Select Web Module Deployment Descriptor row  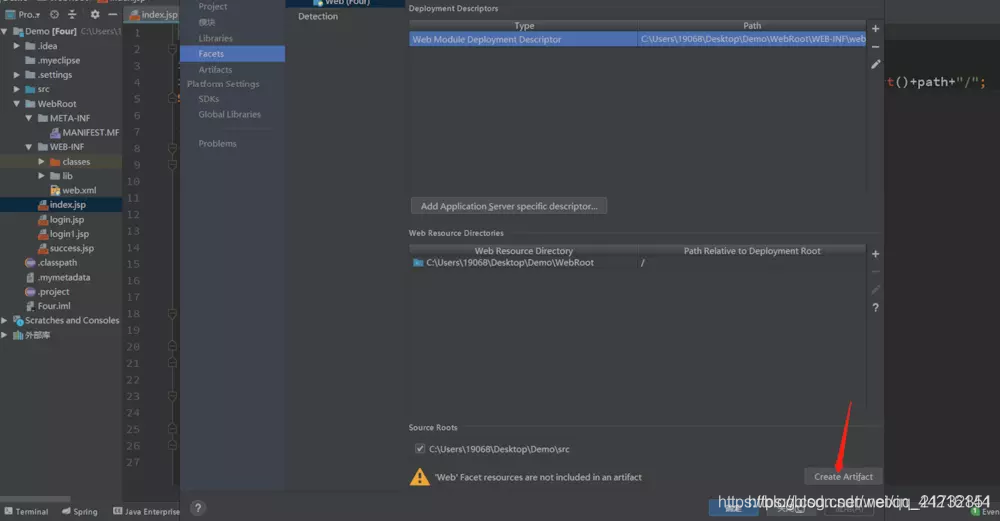[x=637, y=39]
